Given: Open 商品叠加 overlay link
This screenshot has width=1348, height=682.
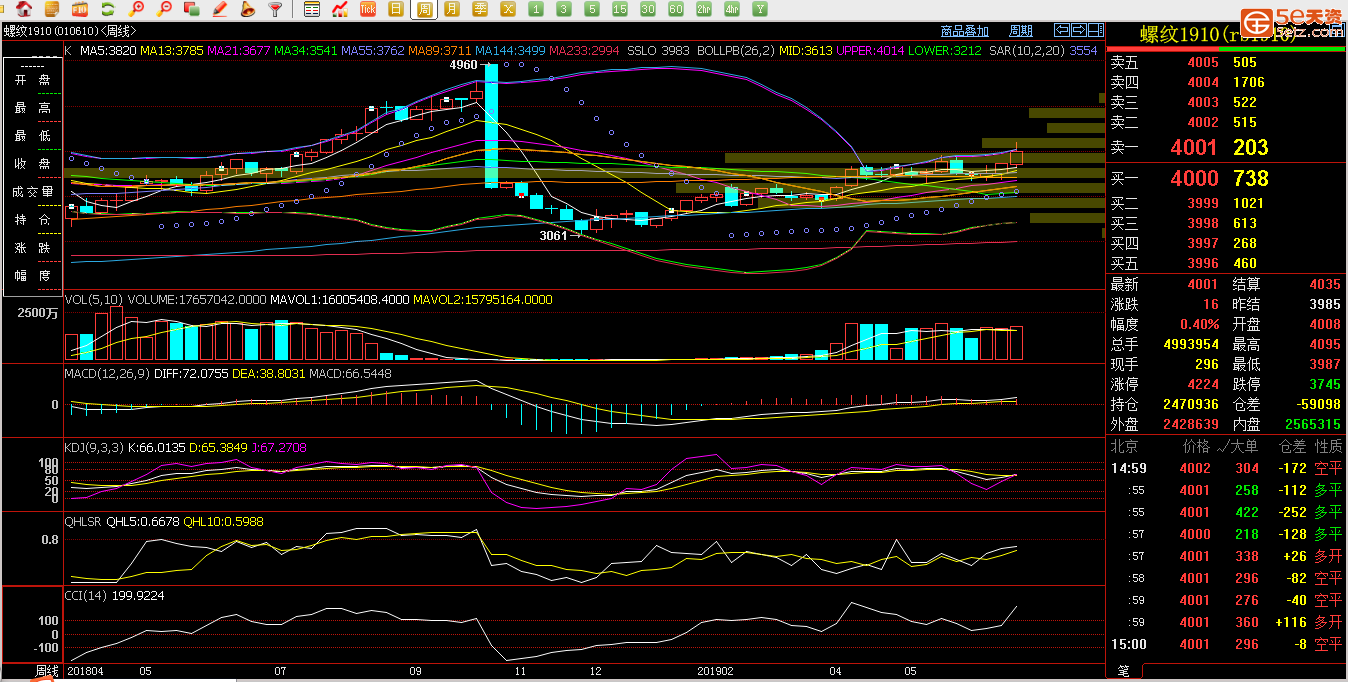Looking at the screenshot, I should click(x=965, y=30).
